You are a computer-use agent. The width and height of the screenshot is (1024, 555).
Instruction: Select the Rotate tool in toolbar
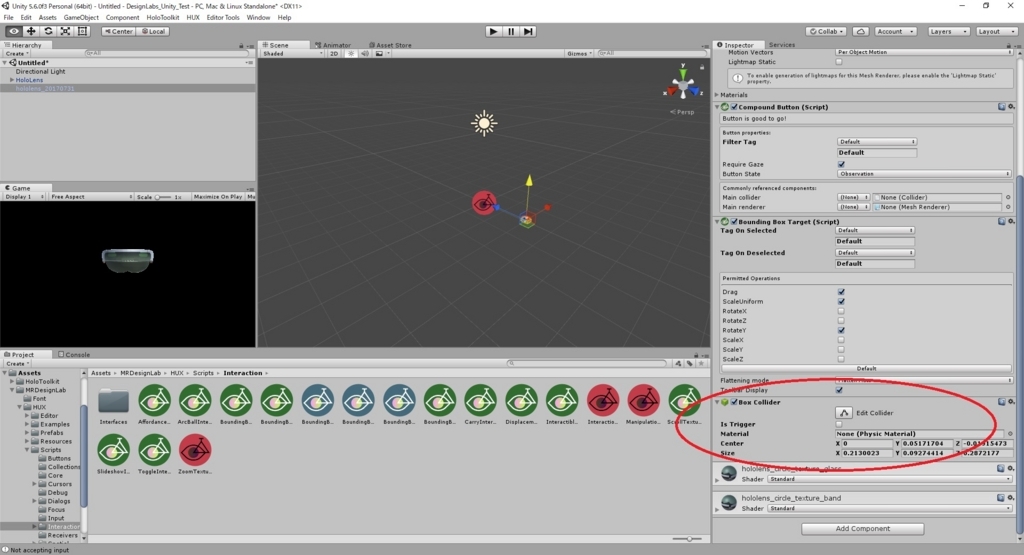pos(48,31)
